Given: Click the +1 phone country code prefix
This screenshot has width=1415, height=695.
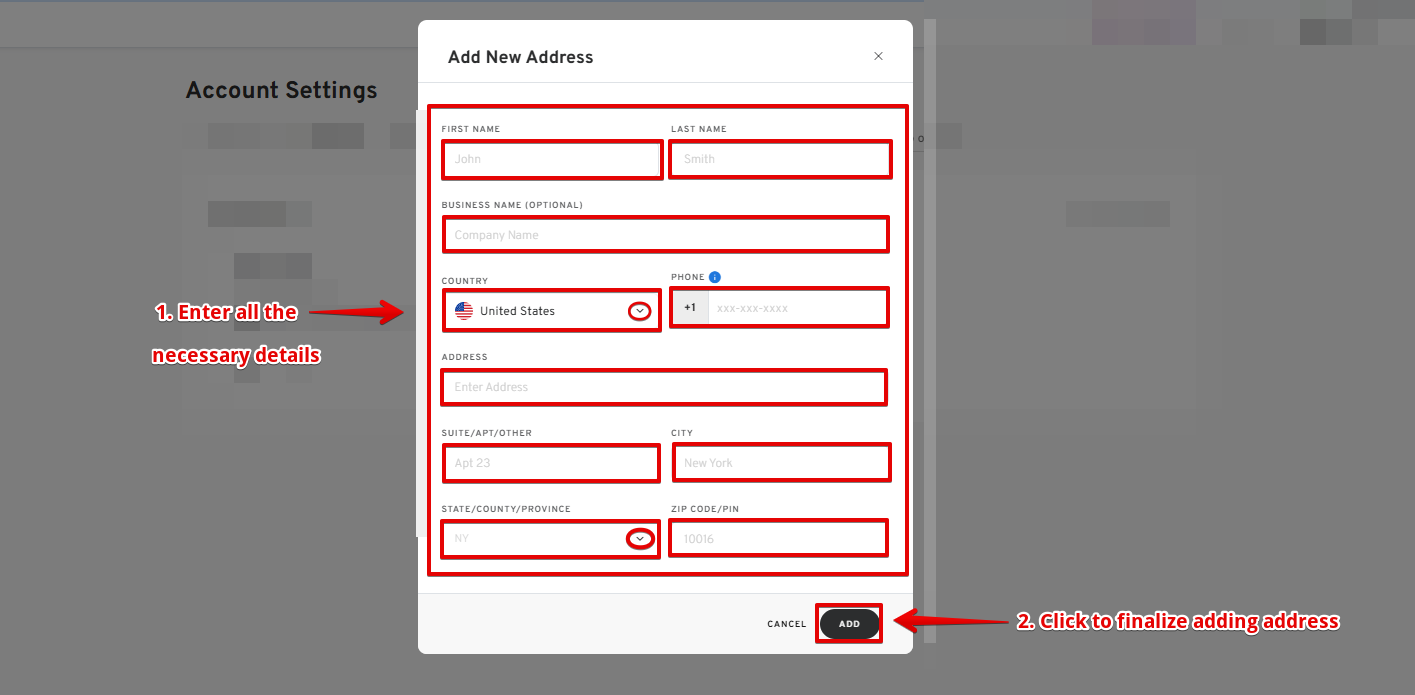Looking at the screenshot, I should tap(690, 308).
